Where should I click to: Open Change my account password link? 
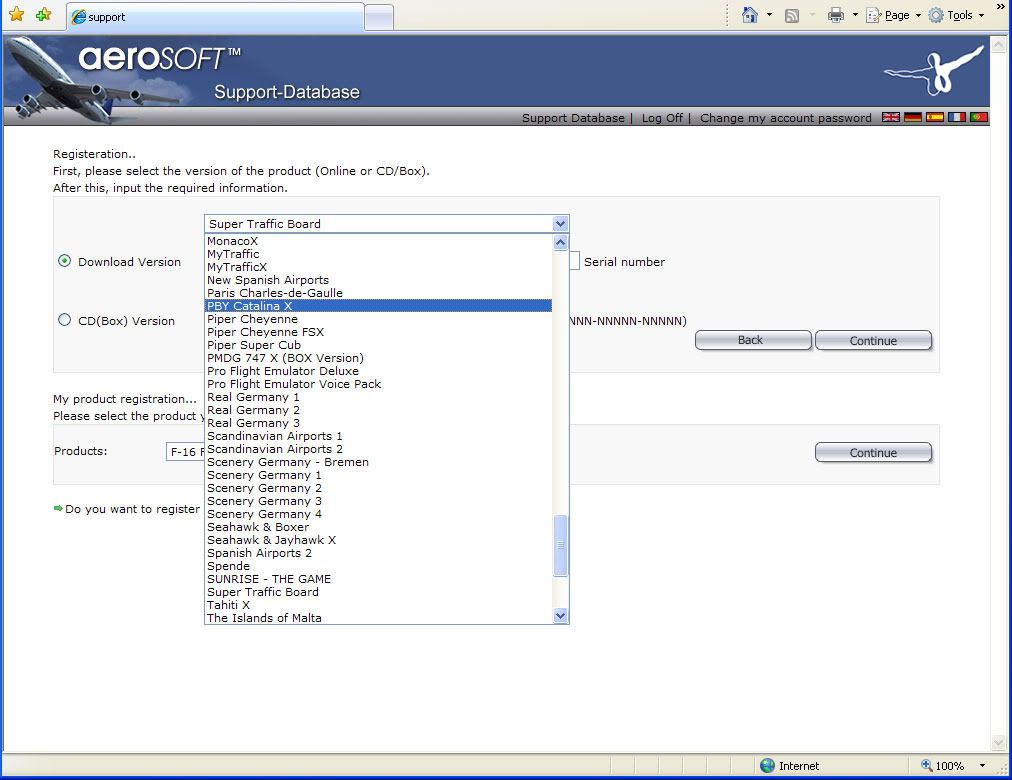pyautogui.click(x=785, y=118)
